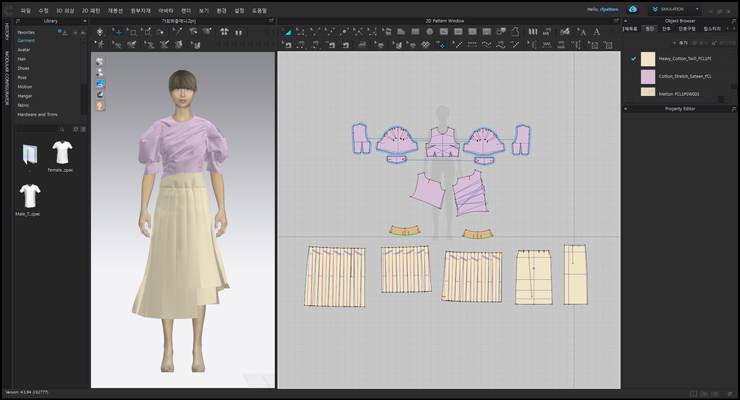Image resolution: width=740 pixels, height=400 pixels.
Task: Click the refresh icon beside library search
Action: pos(76,129)
